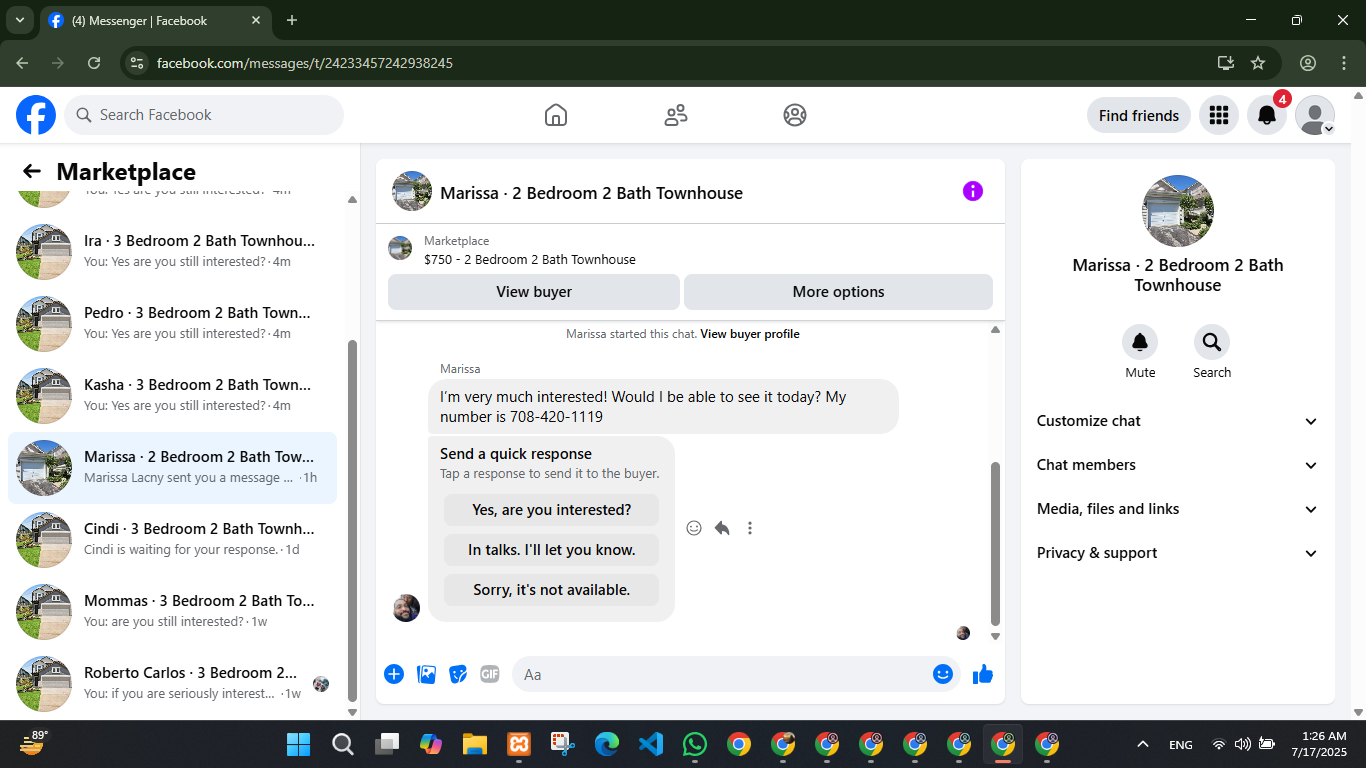Screen dimensions: 1366x768
Task: Attach a photo with the image icon
Action: (x=426, y=674)
